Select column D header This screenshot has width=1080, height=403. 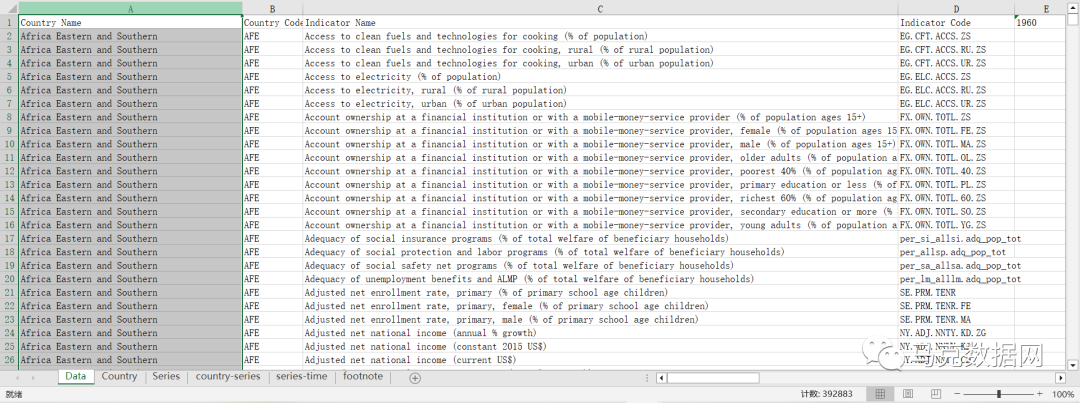pyautogui.click(x=956, y=8)
